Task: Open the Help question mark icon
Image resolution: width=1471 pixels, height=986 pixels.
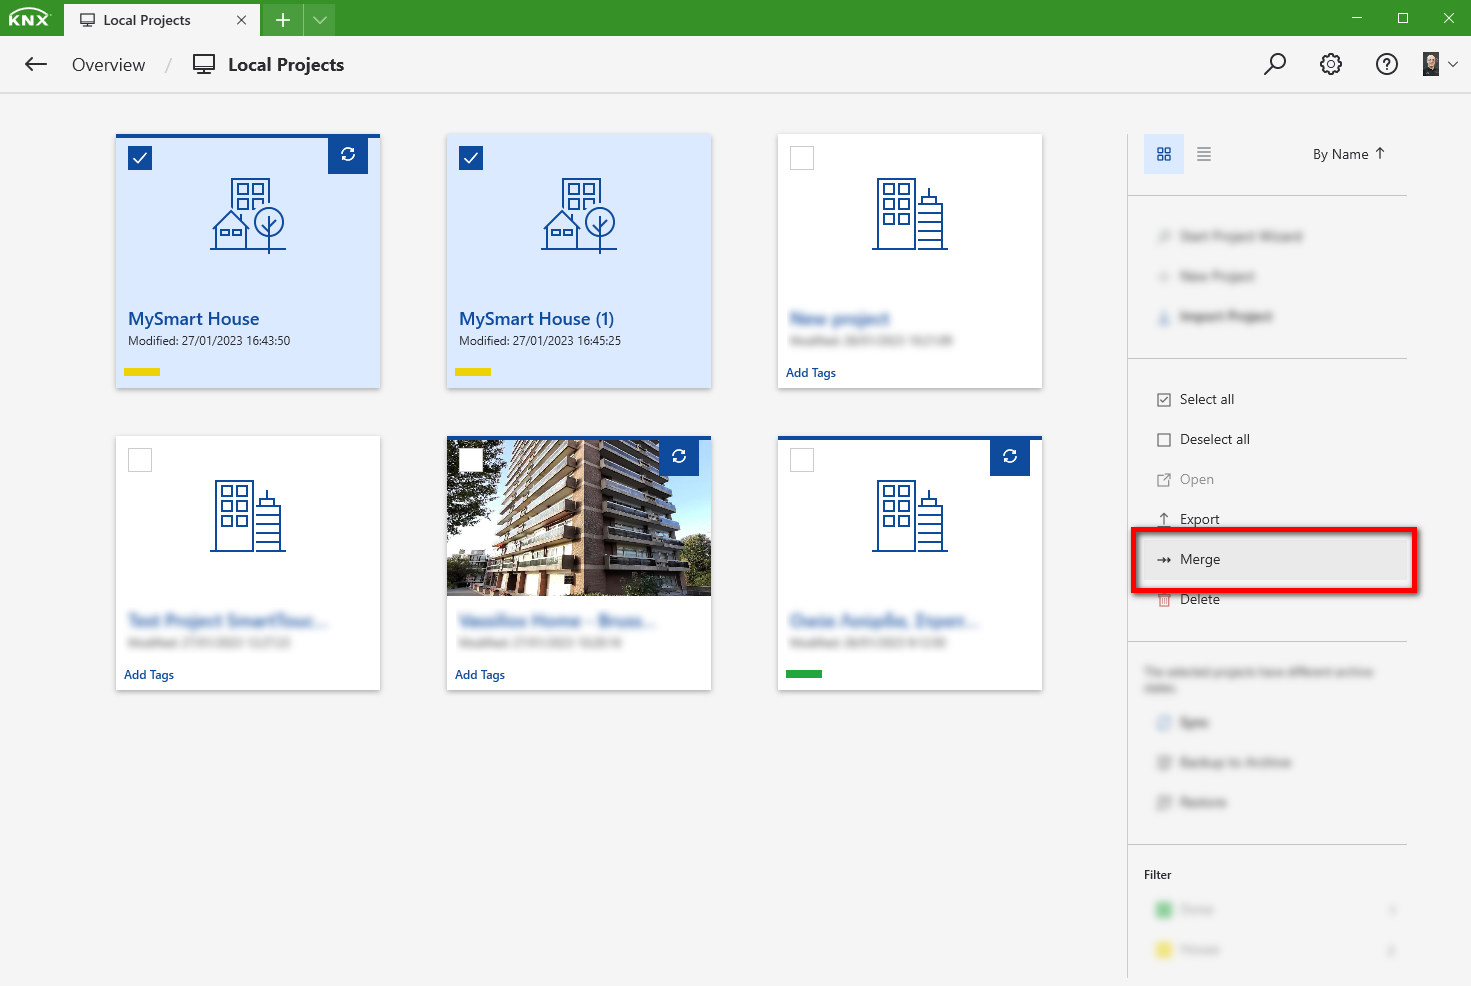Action: point(1386,63)
